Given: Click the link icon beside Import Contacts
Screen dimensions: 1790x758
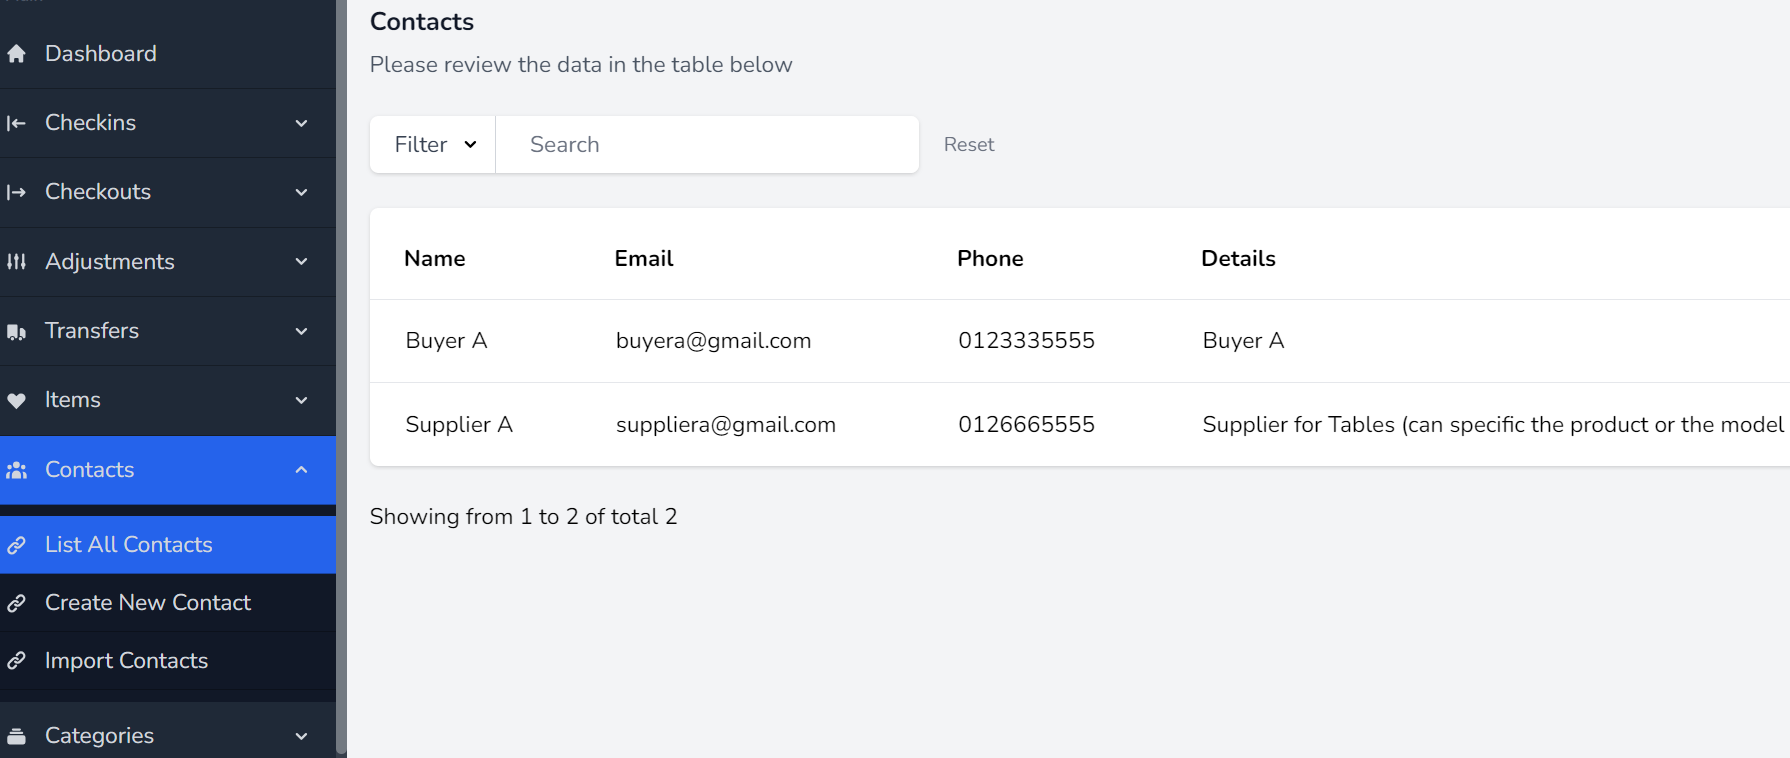Looking at the screenshot, I should 16,661.
